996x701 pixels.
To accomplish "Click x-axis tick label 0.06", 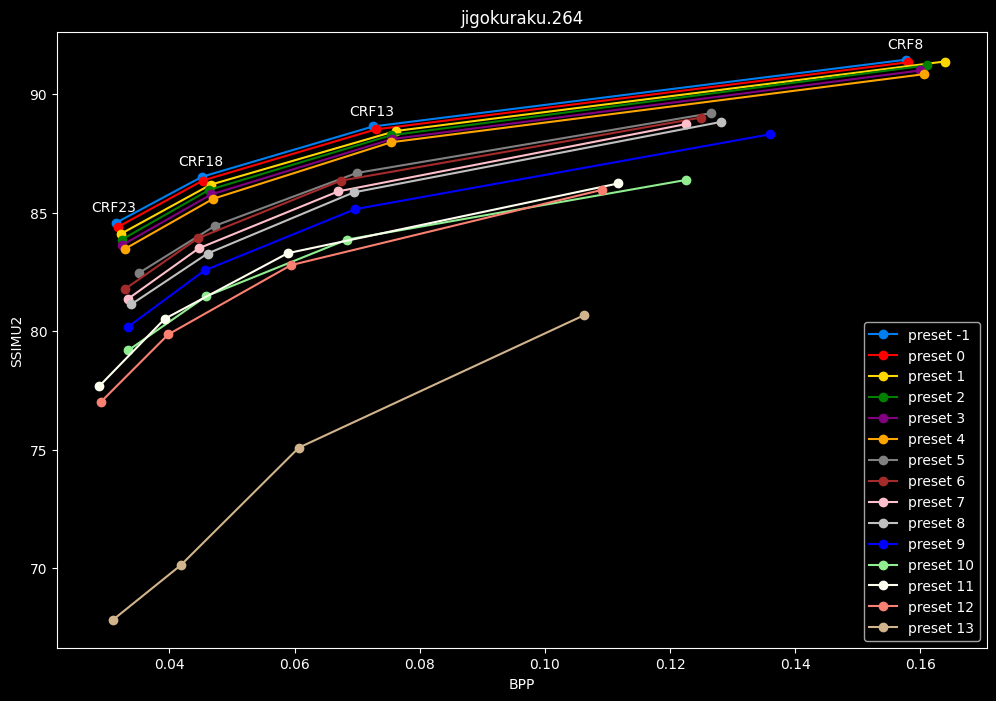I will pos(295,664).
